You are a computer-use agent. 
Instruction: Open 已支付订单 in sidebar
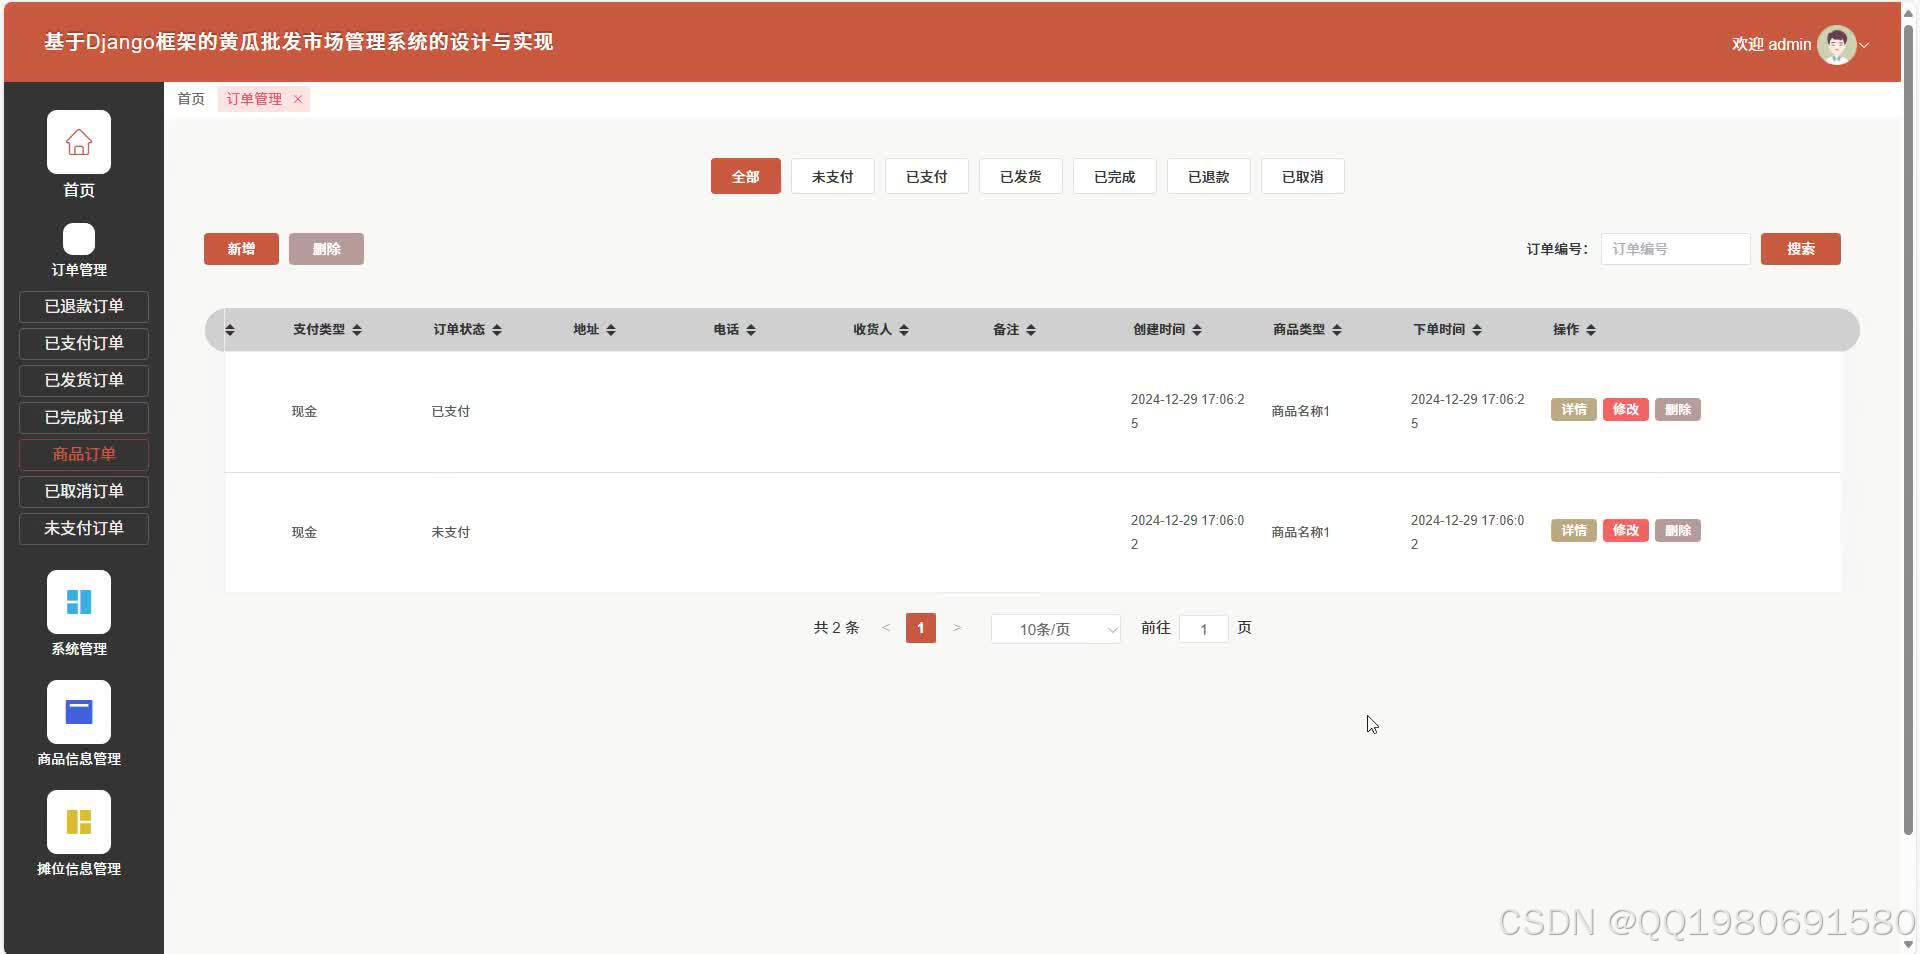[x=84, y=343]
